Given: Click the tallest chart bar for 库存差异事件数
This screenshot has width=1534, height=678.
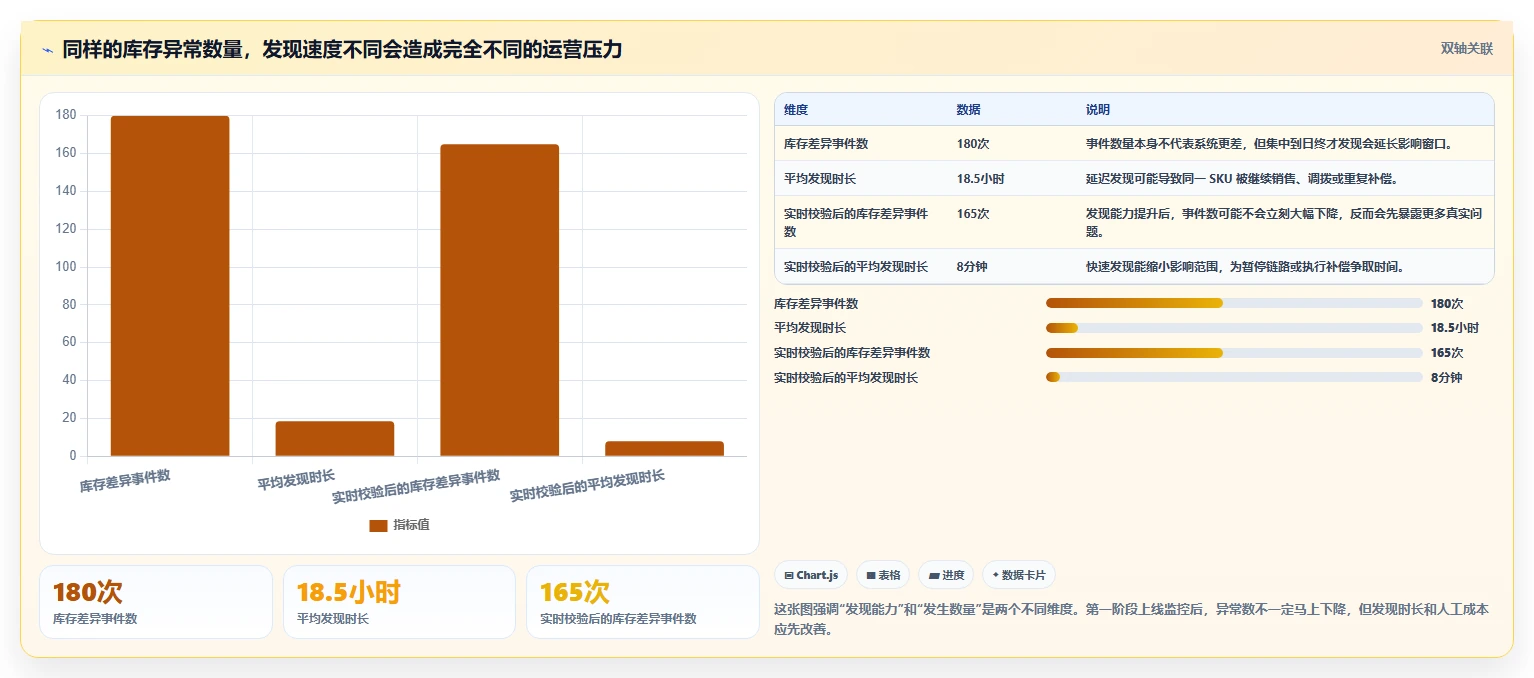Looking at the screenshot, I should (x=170, y=286).
